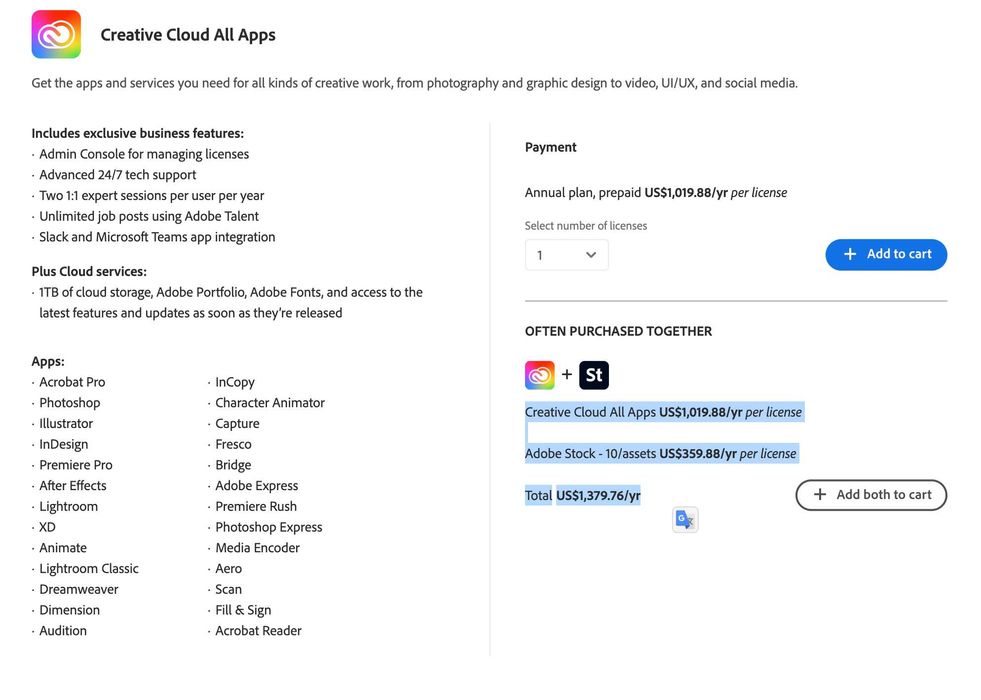
Task: Click the Creative Cloud All Apps heading
Action: click(x=188, y=35)
